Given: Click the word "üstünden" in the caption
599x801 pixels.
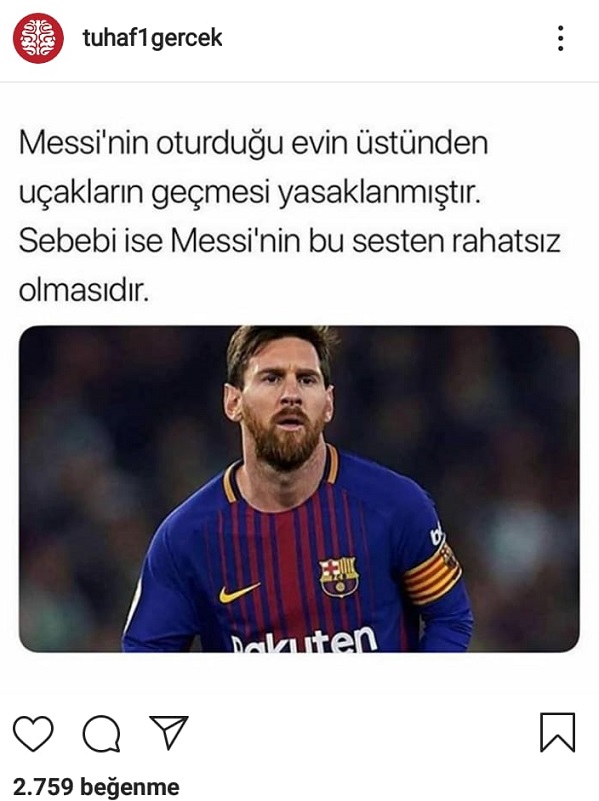Looking at the screenshot, I should (421, 143).
